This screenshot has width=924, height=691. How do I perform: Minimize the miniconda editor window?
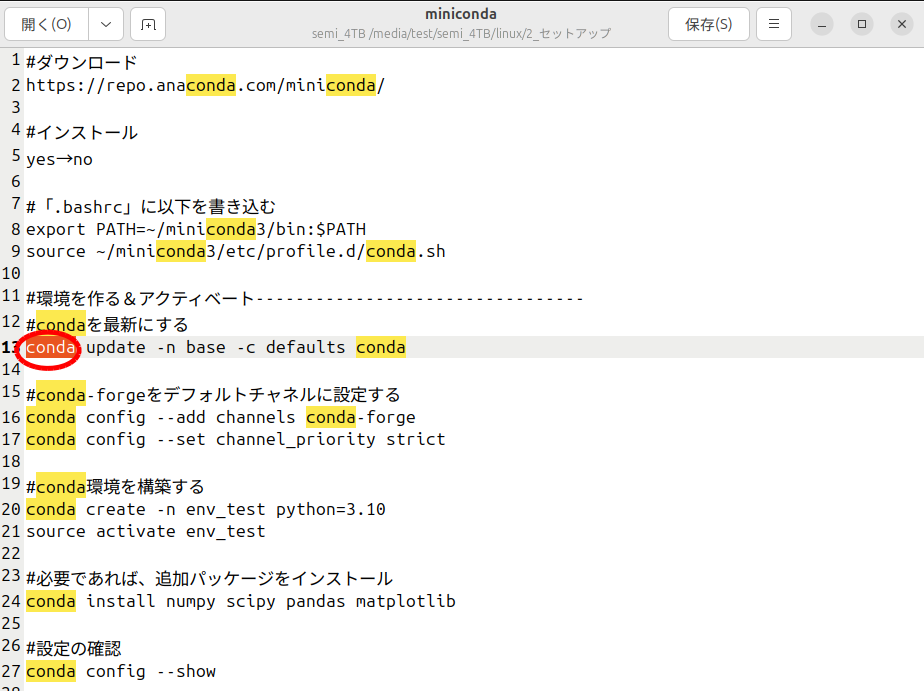coord(821,24)
